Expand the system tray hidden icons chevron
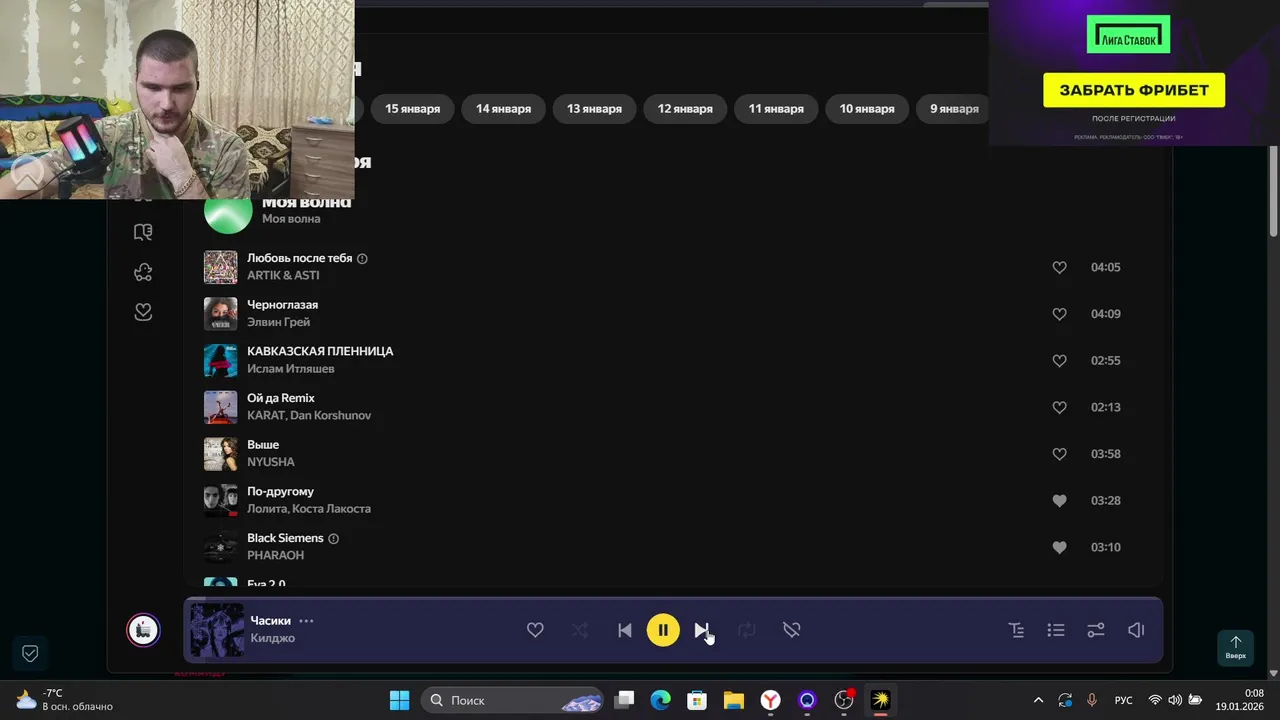 (1038, 700)
